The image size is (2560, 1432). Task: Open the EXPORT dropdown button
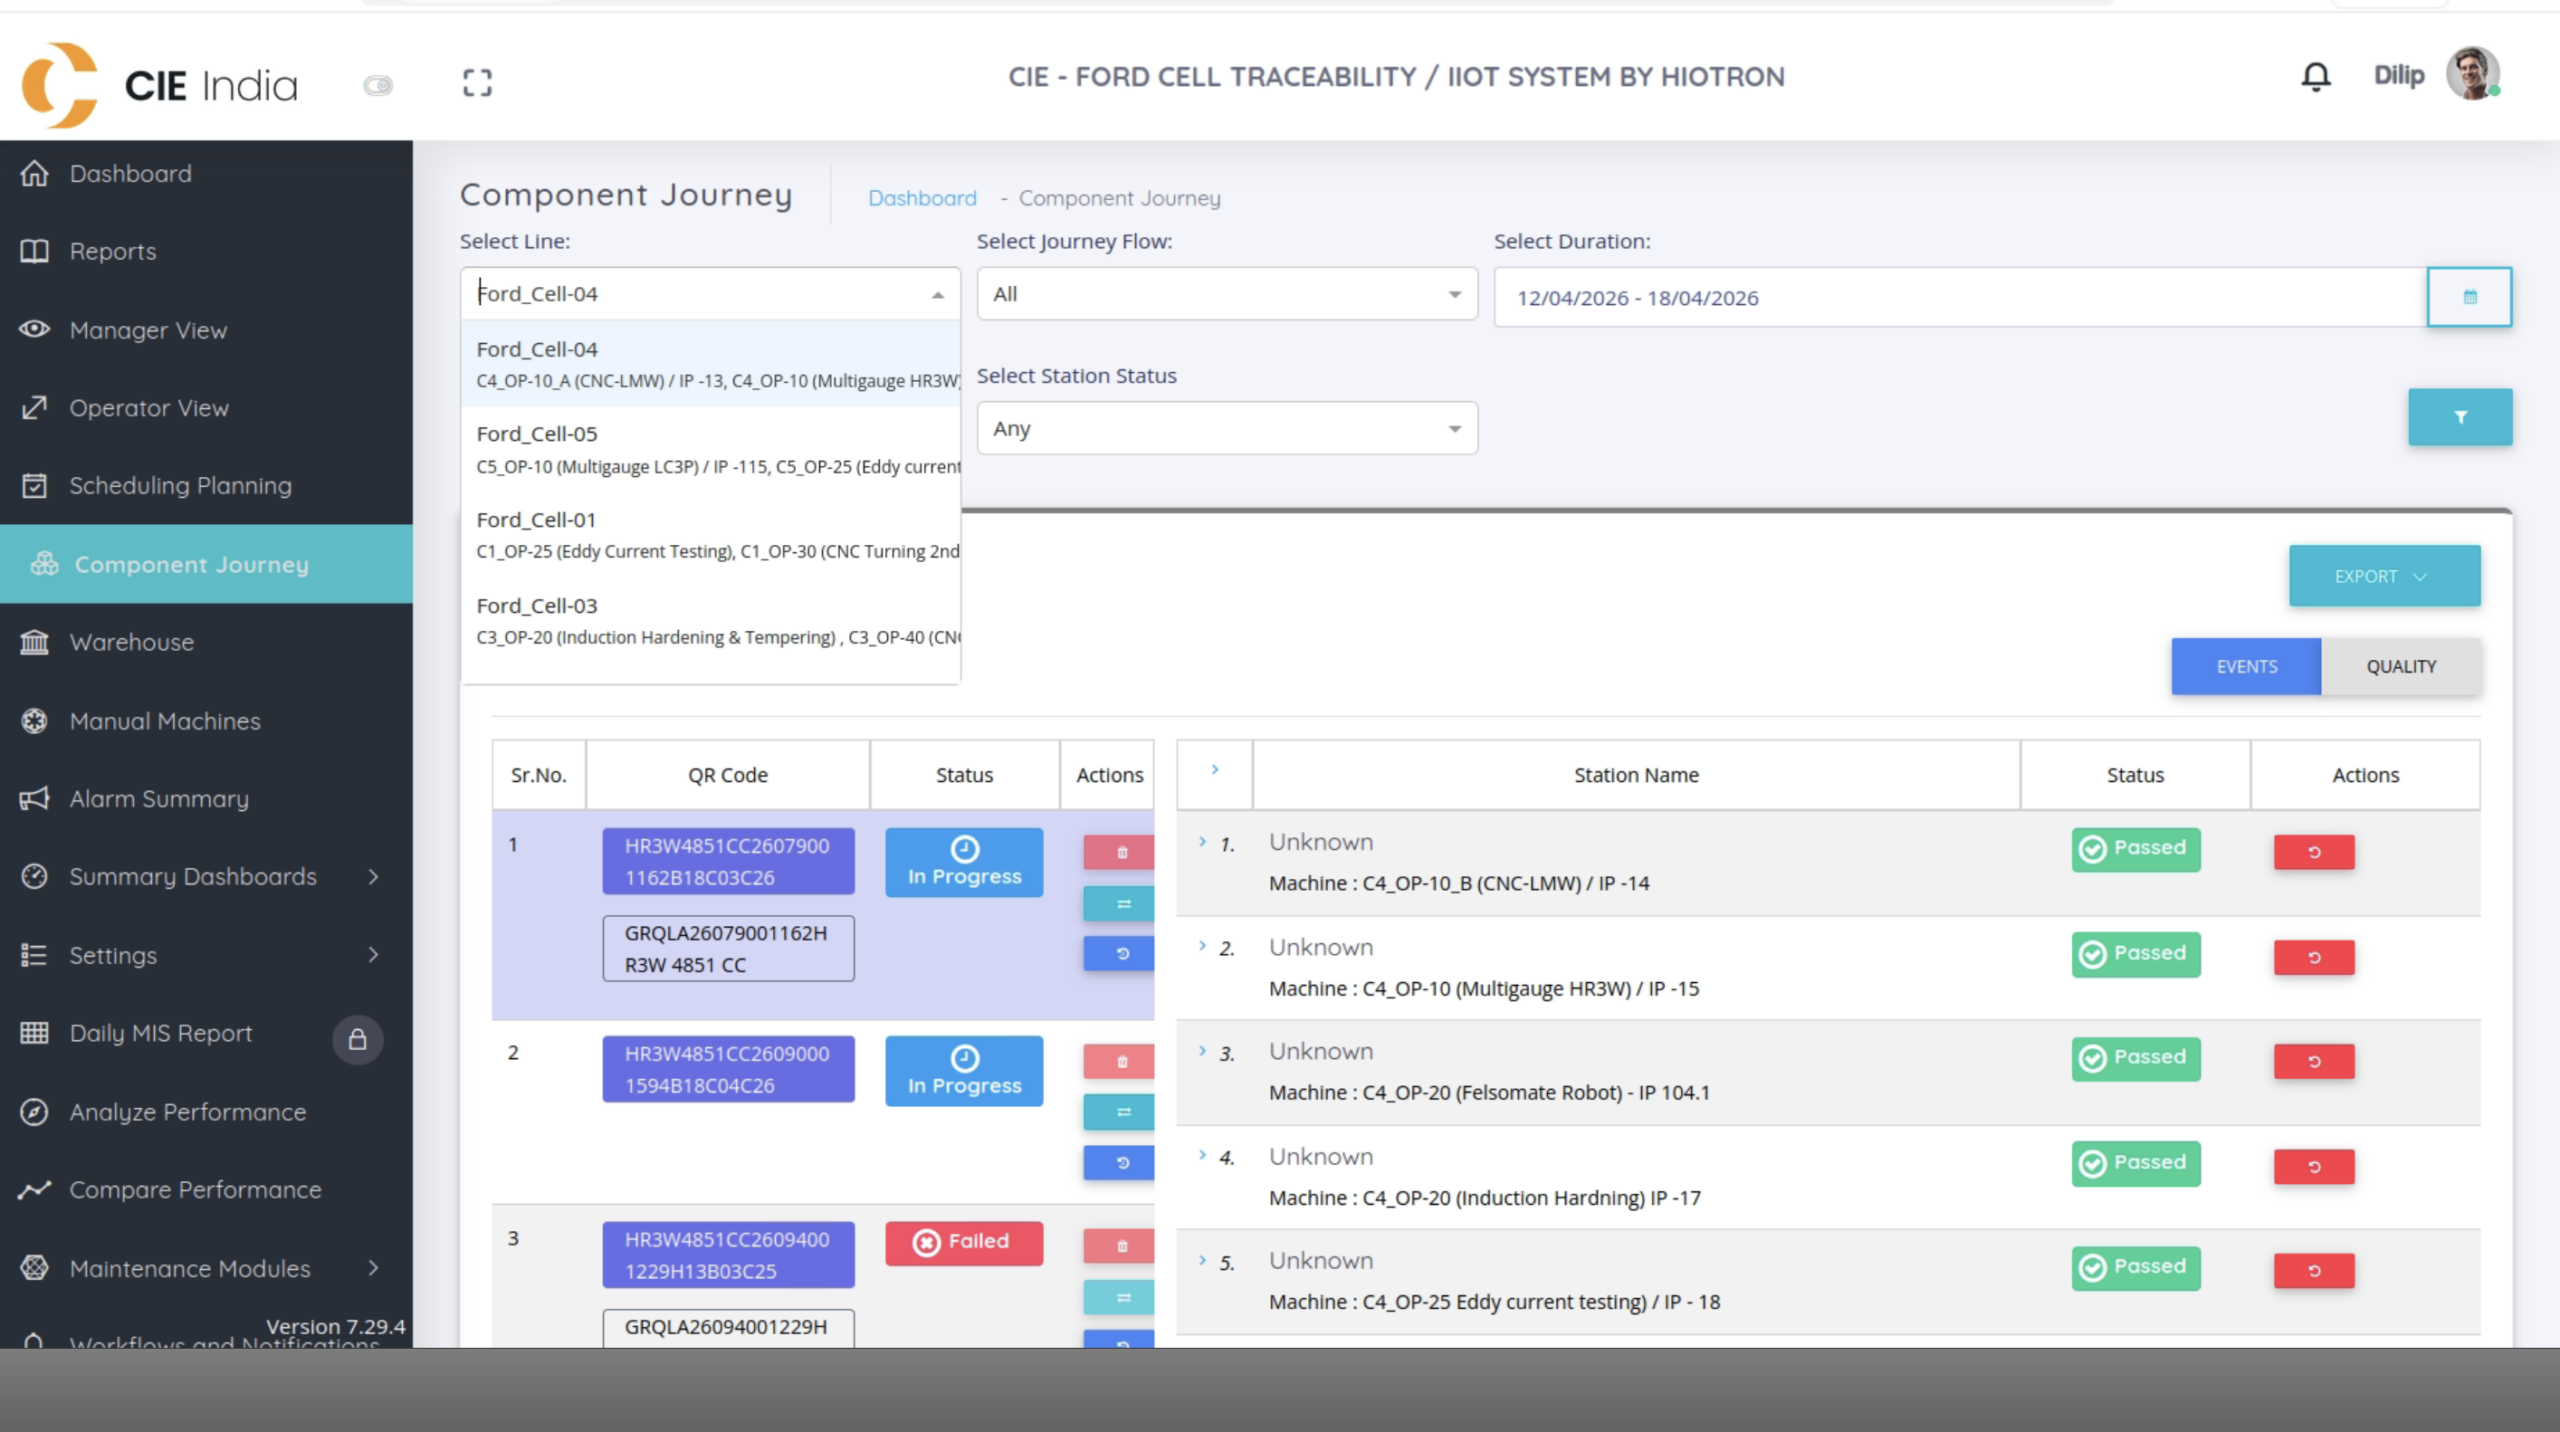pos(2384,576)
